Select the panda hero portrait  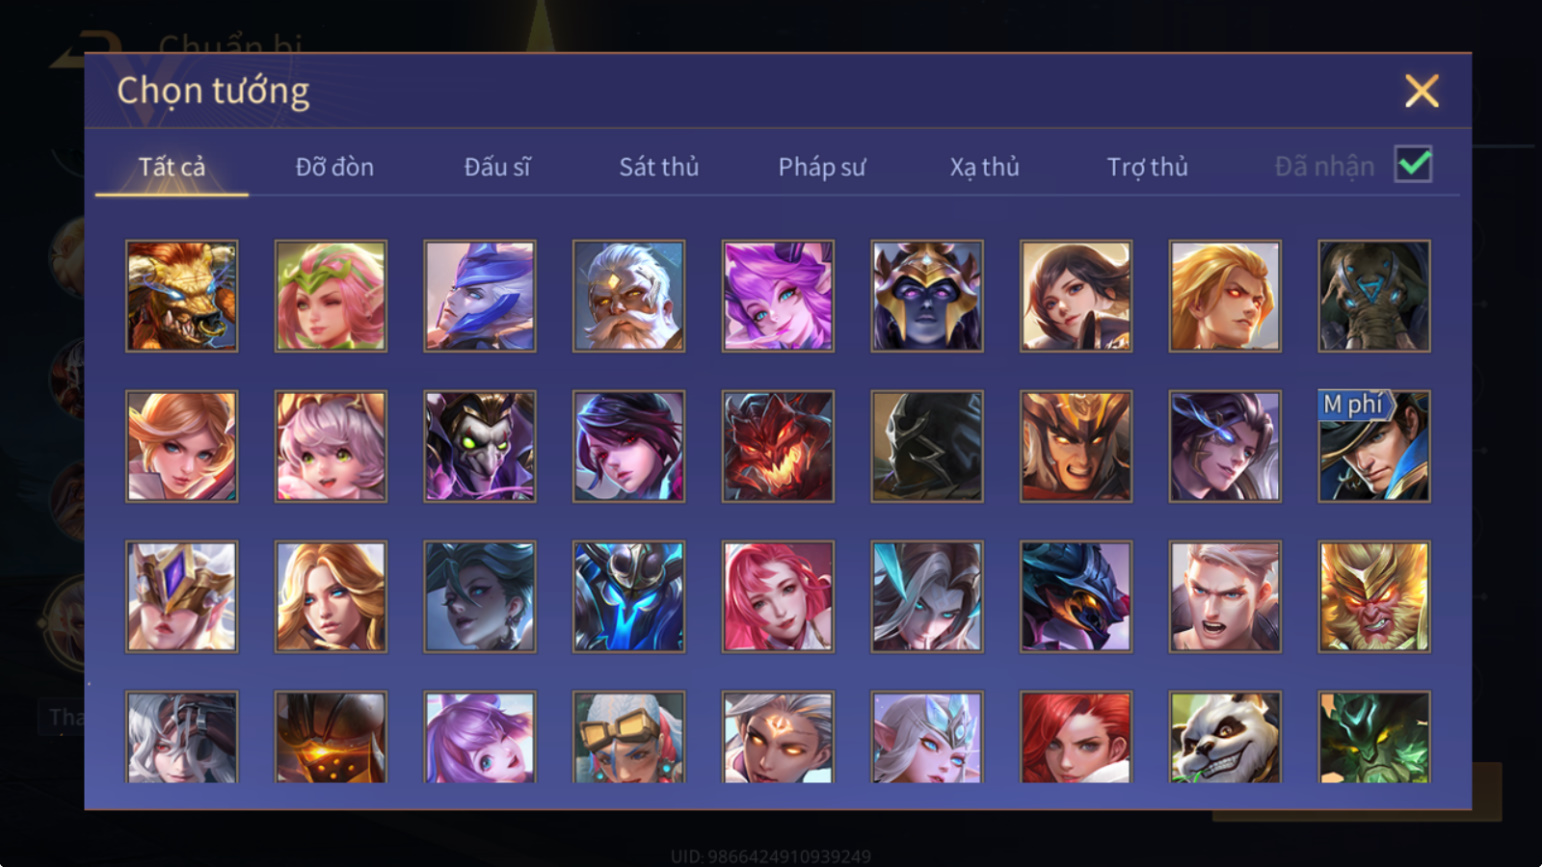click(1224, 737)
